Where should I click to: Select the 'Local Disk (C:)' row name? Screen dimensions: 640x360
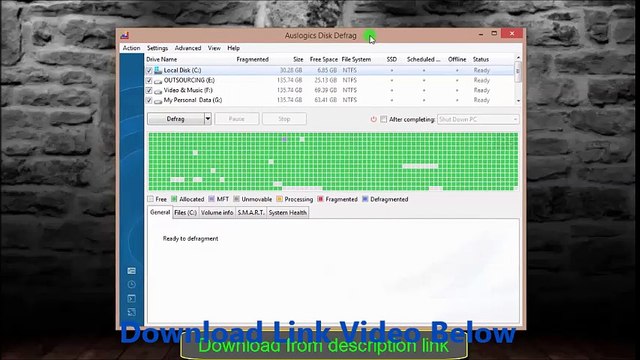[x=182, y=70]
